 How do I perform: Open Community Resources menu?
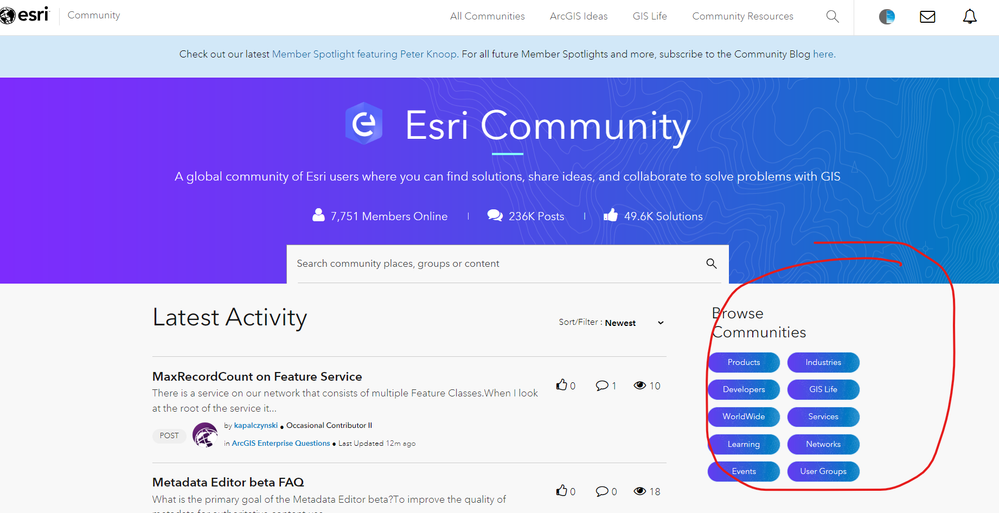pos(743,17)
